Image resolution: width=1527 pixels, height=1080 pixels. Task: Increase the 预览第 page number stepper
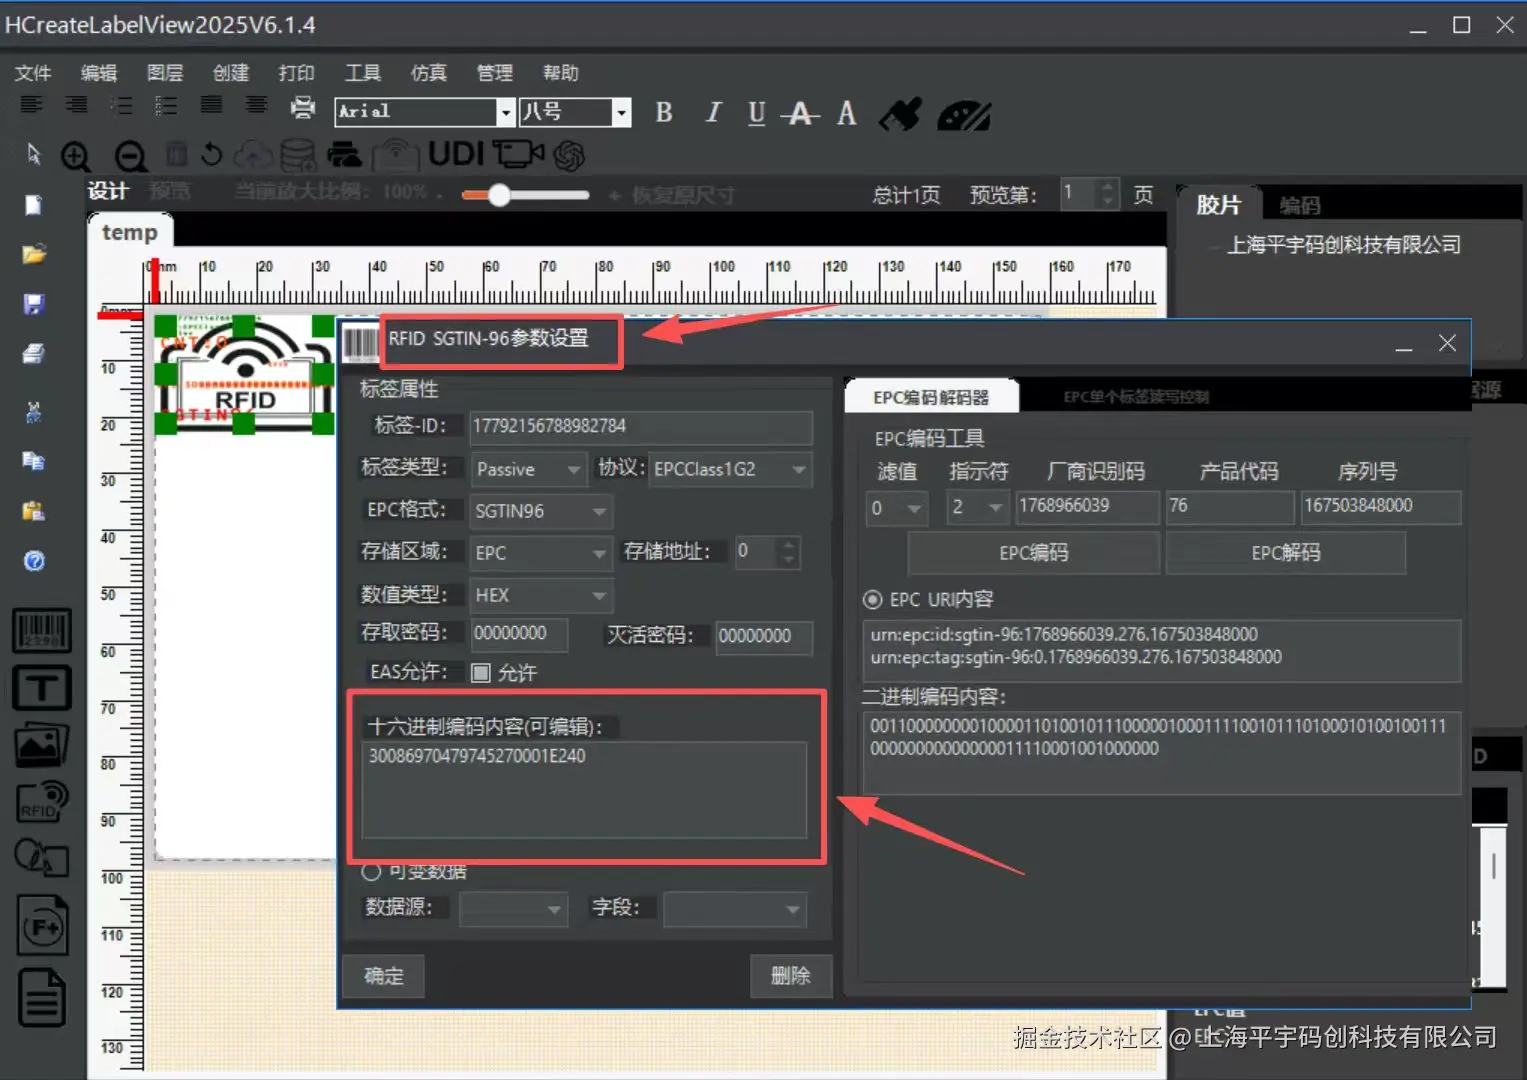click(x=1106, y=187)
